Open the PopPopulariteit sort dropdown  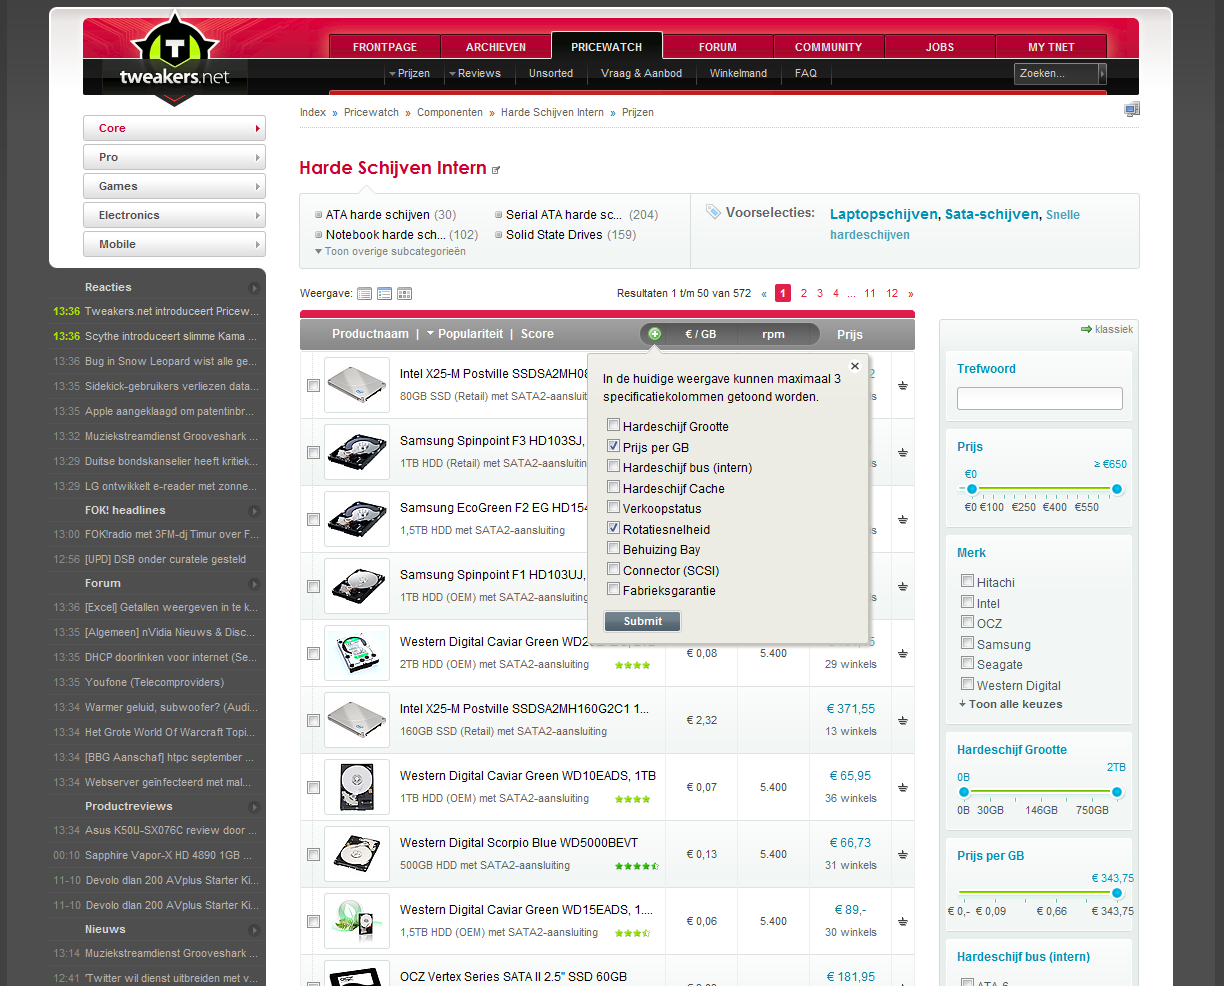tap(465, 334)
